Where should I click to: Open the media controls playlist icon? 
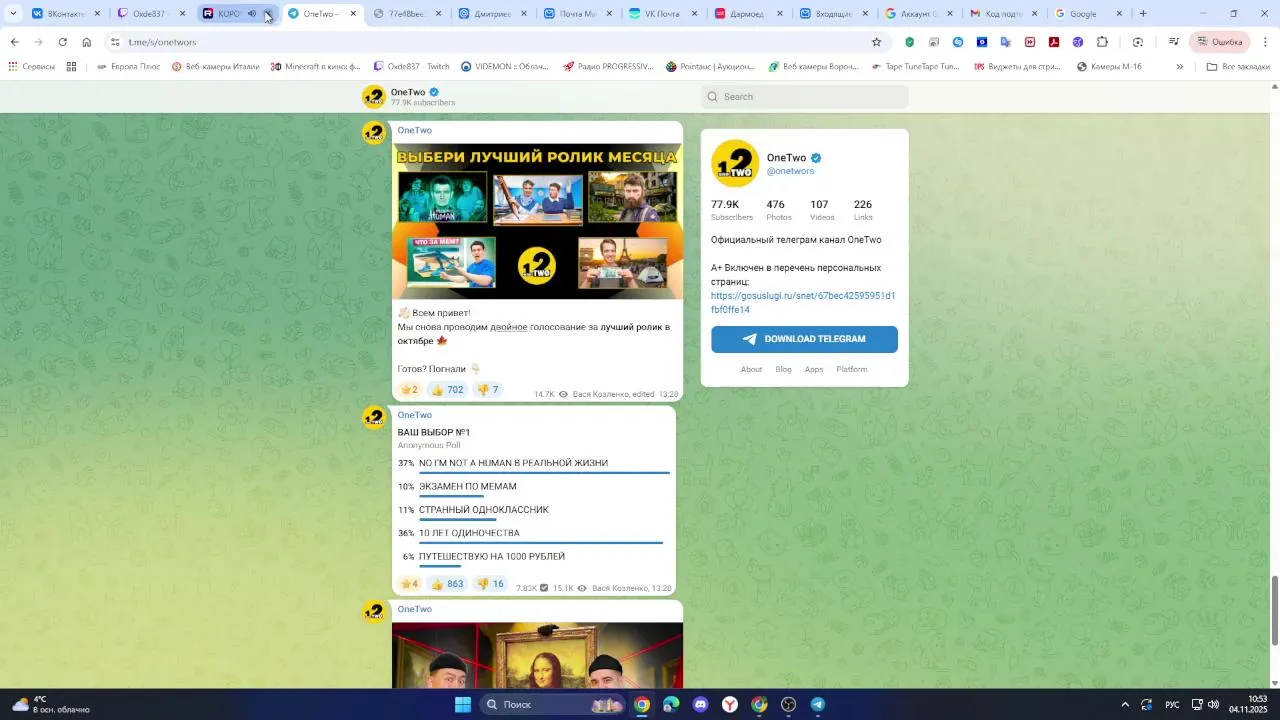(x=1174, y=42)
